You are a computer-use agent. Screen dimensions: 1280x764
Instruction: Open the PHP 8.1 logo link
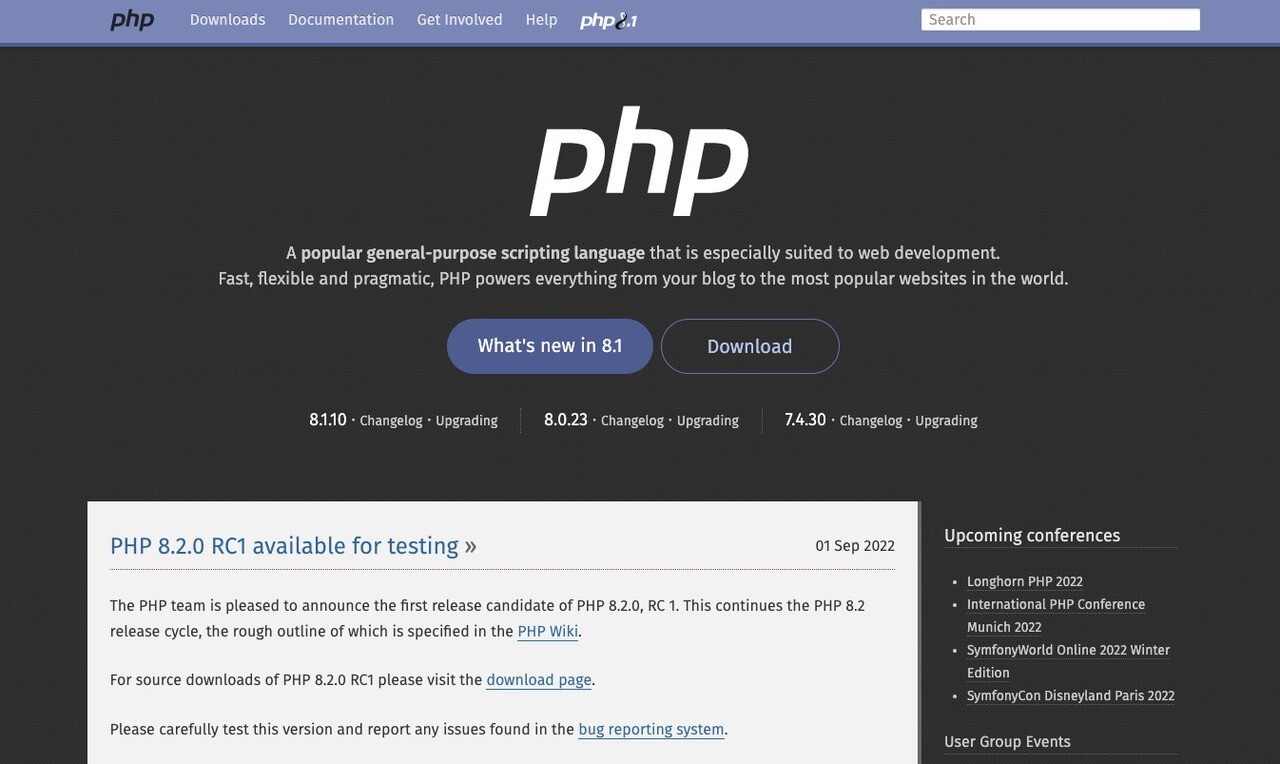pos(608,20)
